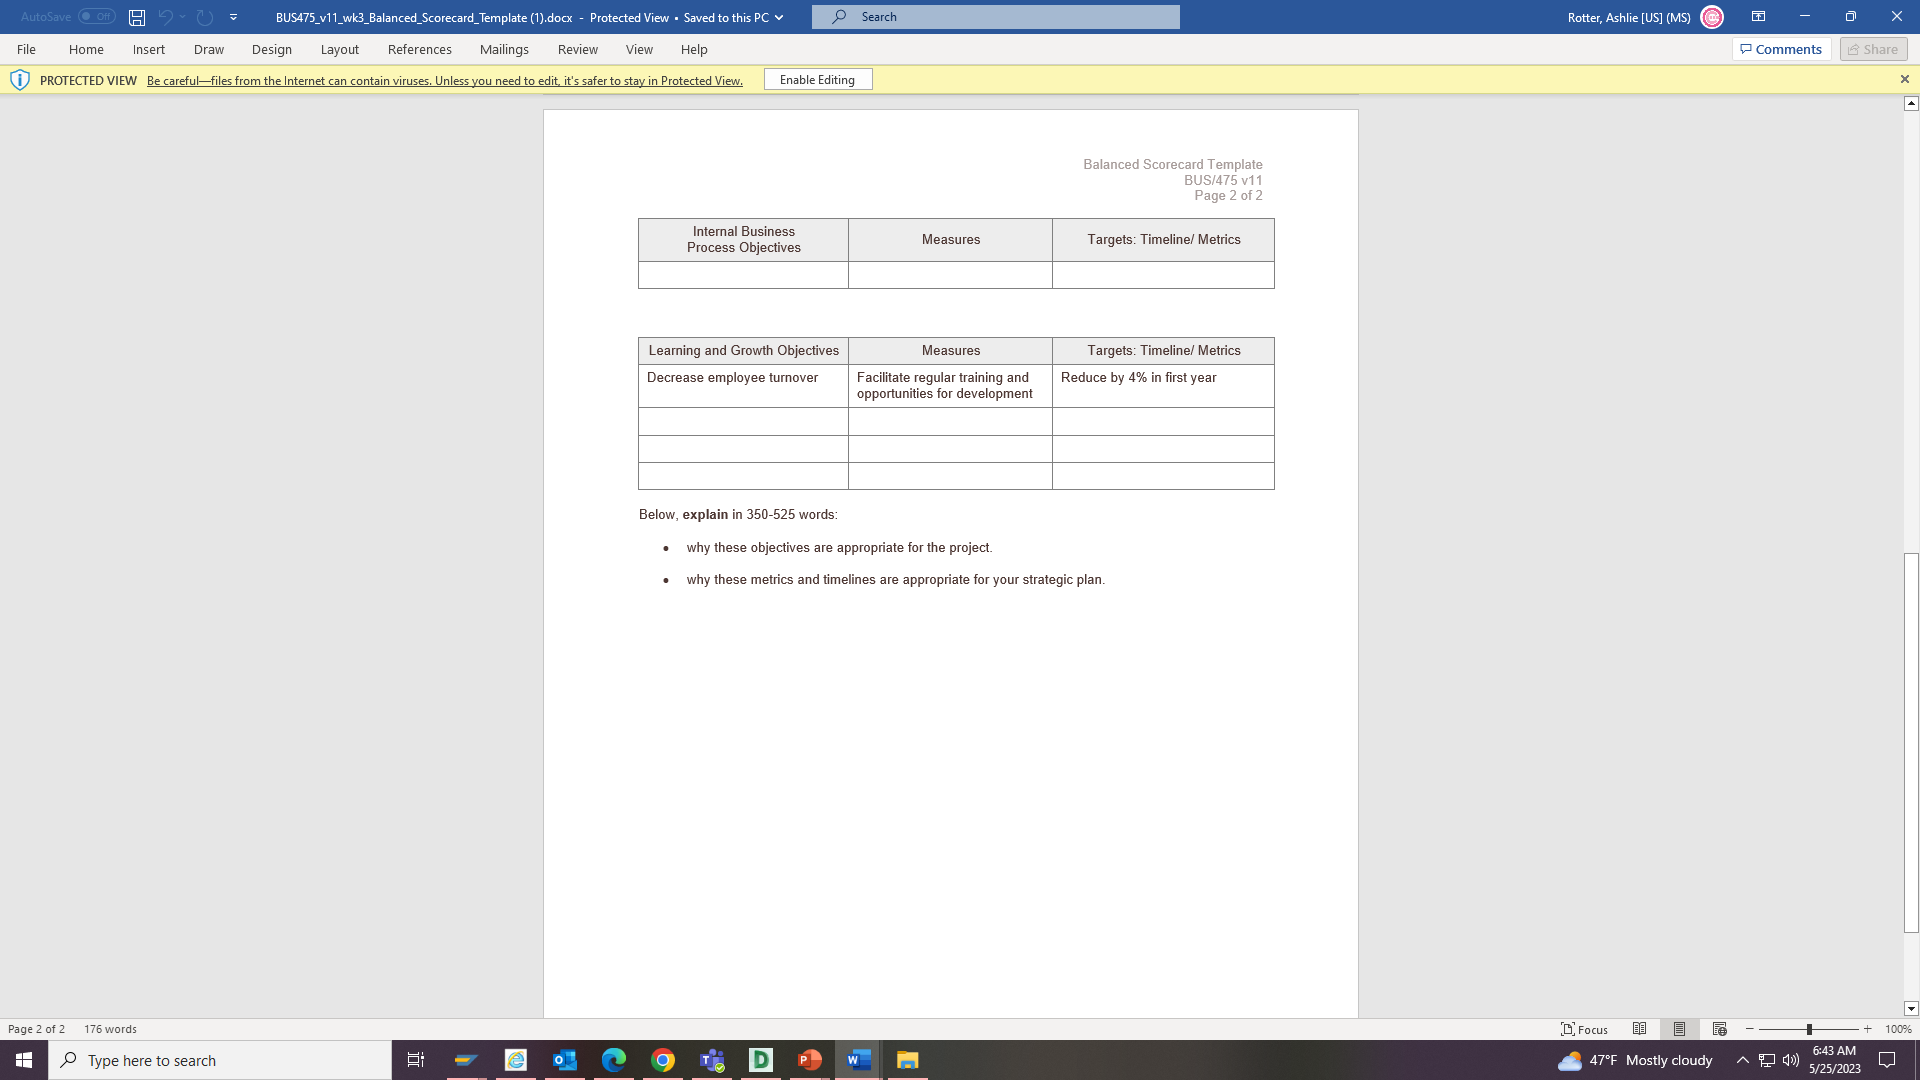The width and height of the screenshot is (1920, 1080).
Task: Switch to Read Mode from the status bar
Action: (x=1638, y=1029)
